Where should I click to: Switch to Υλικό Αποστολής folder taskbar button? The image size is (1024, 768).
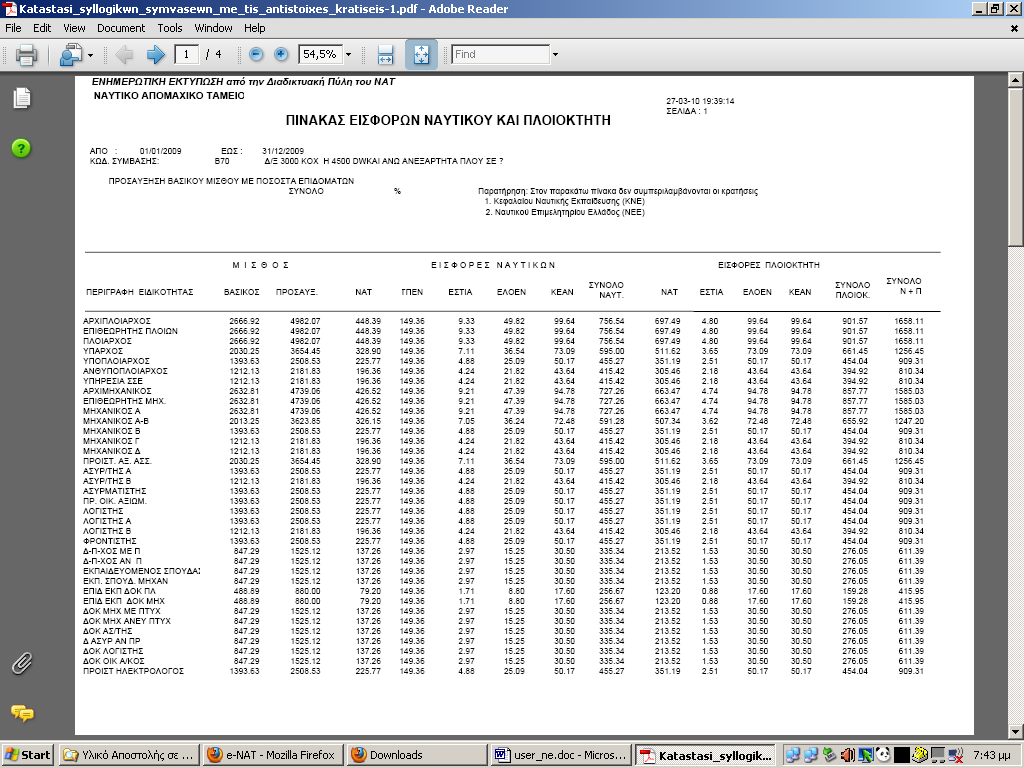click(x=128, y=755)
